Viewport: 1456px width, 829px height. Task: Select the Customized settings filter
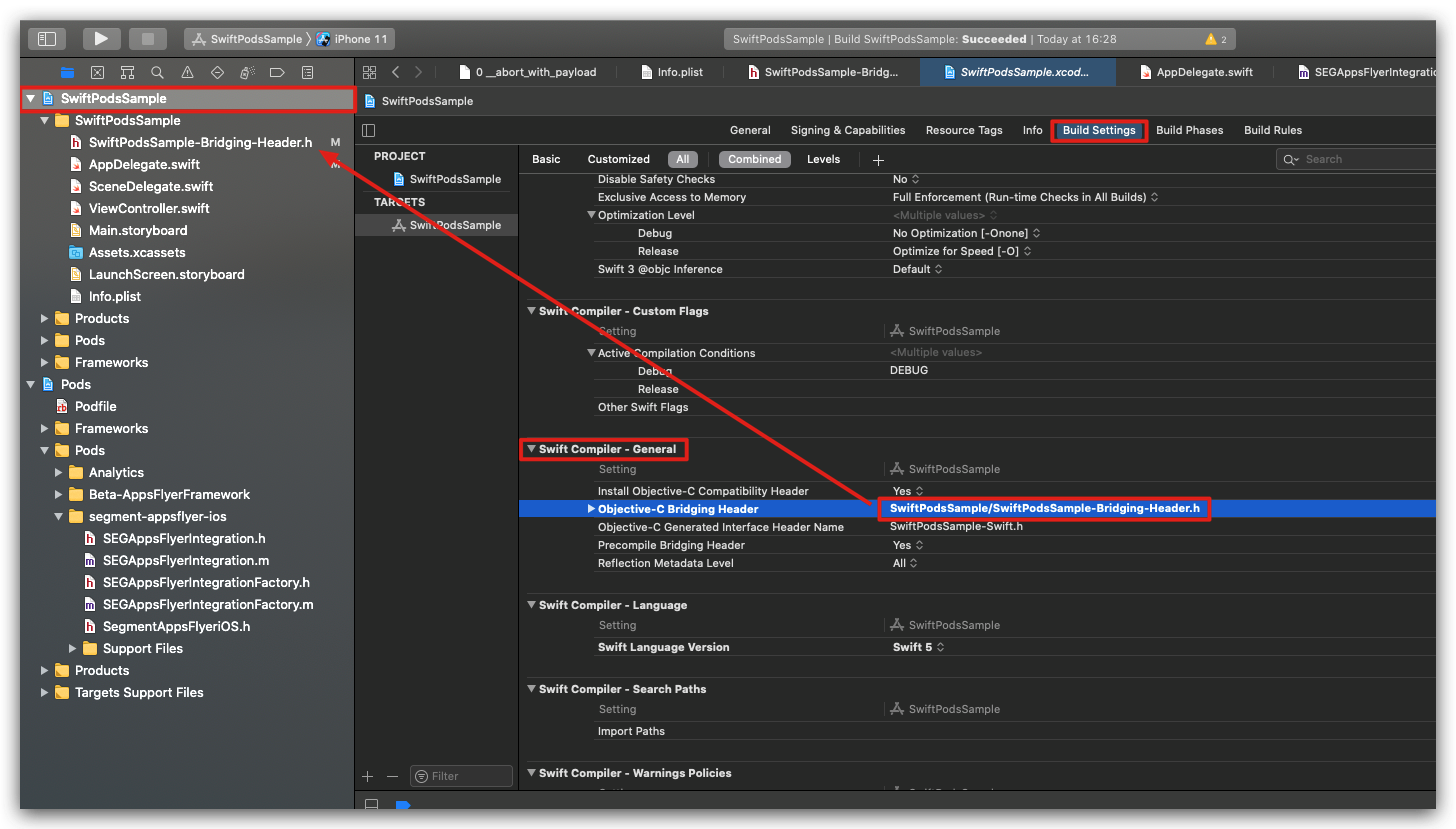(619, 159)
